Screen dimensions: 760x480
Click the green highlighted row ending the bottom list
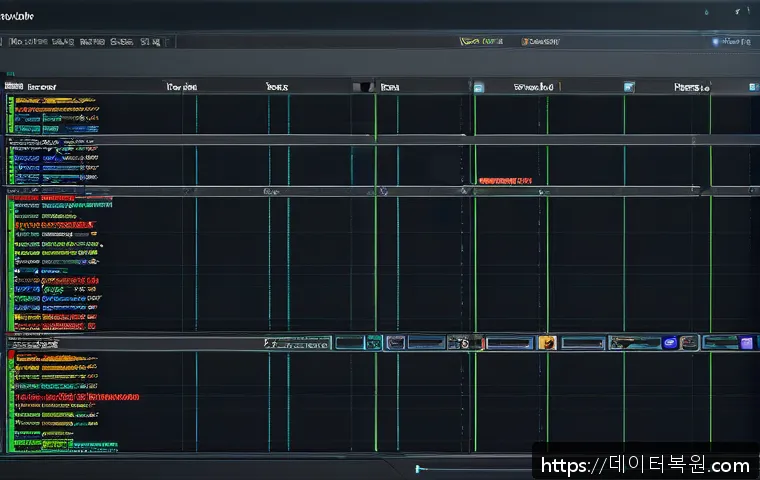66,445
